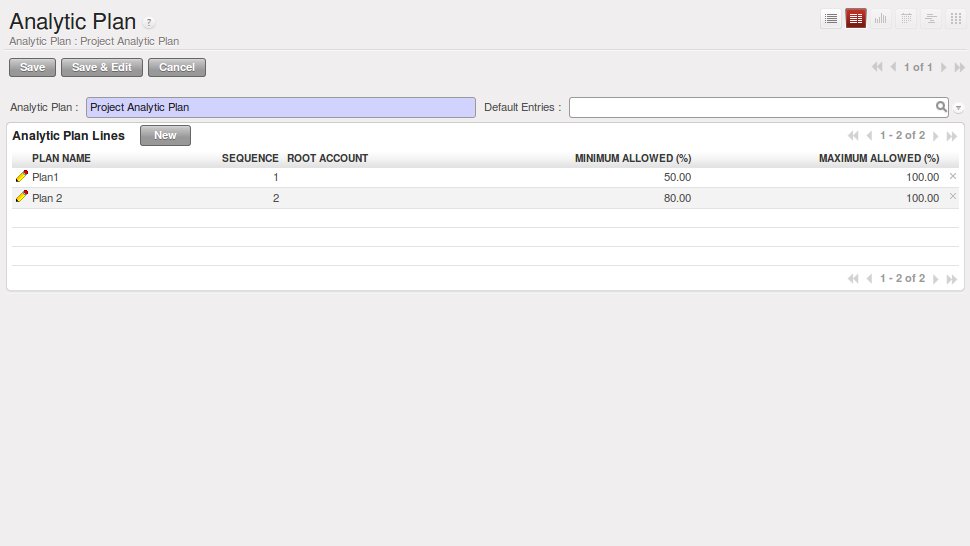This screenshot has height=546, width=970.
Task: Select the red form view icon
Action: (856, 18)
